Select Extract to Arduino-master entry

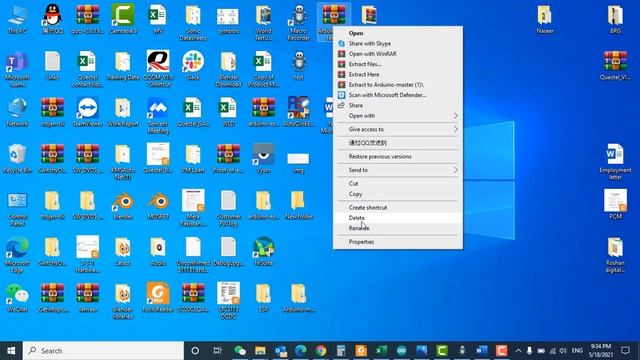point(398,85)
